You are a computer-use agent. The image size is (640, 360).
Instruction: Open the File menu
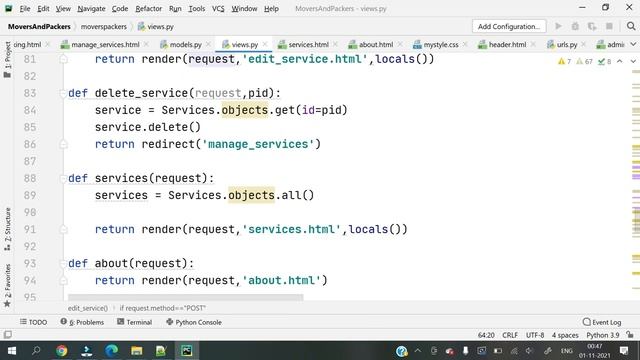click(x=25, y=8)
